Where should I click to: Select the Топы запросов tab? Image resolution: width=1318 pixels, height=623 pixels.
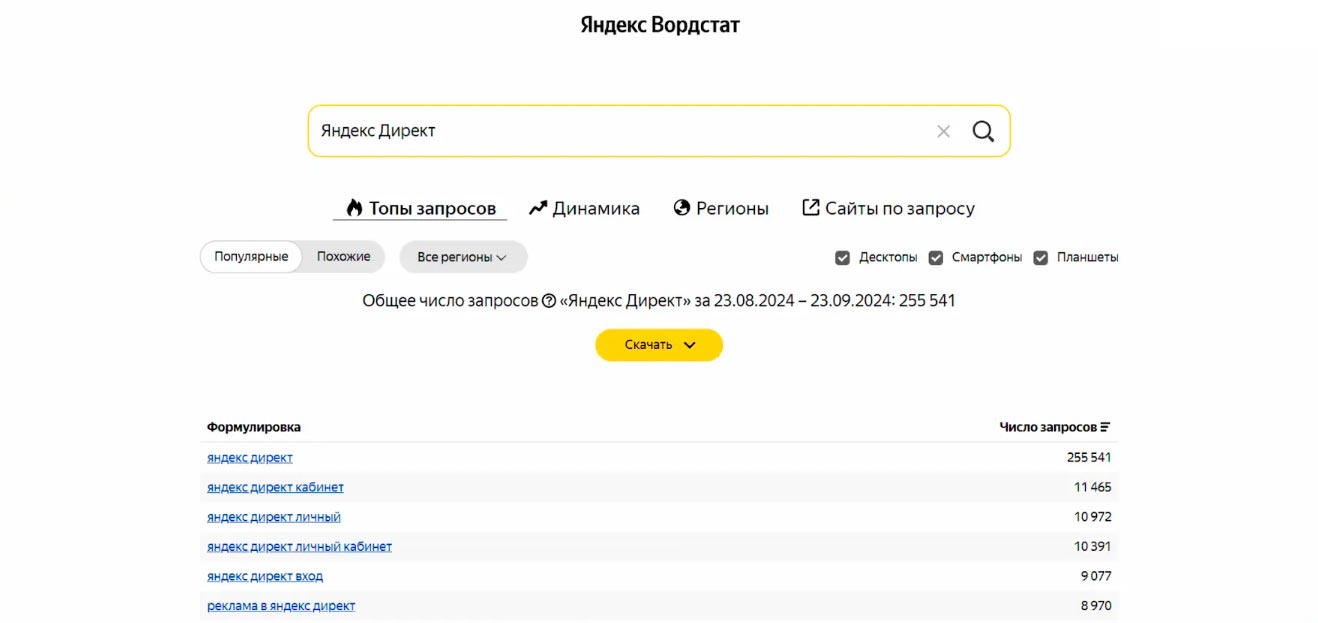tap(420, 208)
